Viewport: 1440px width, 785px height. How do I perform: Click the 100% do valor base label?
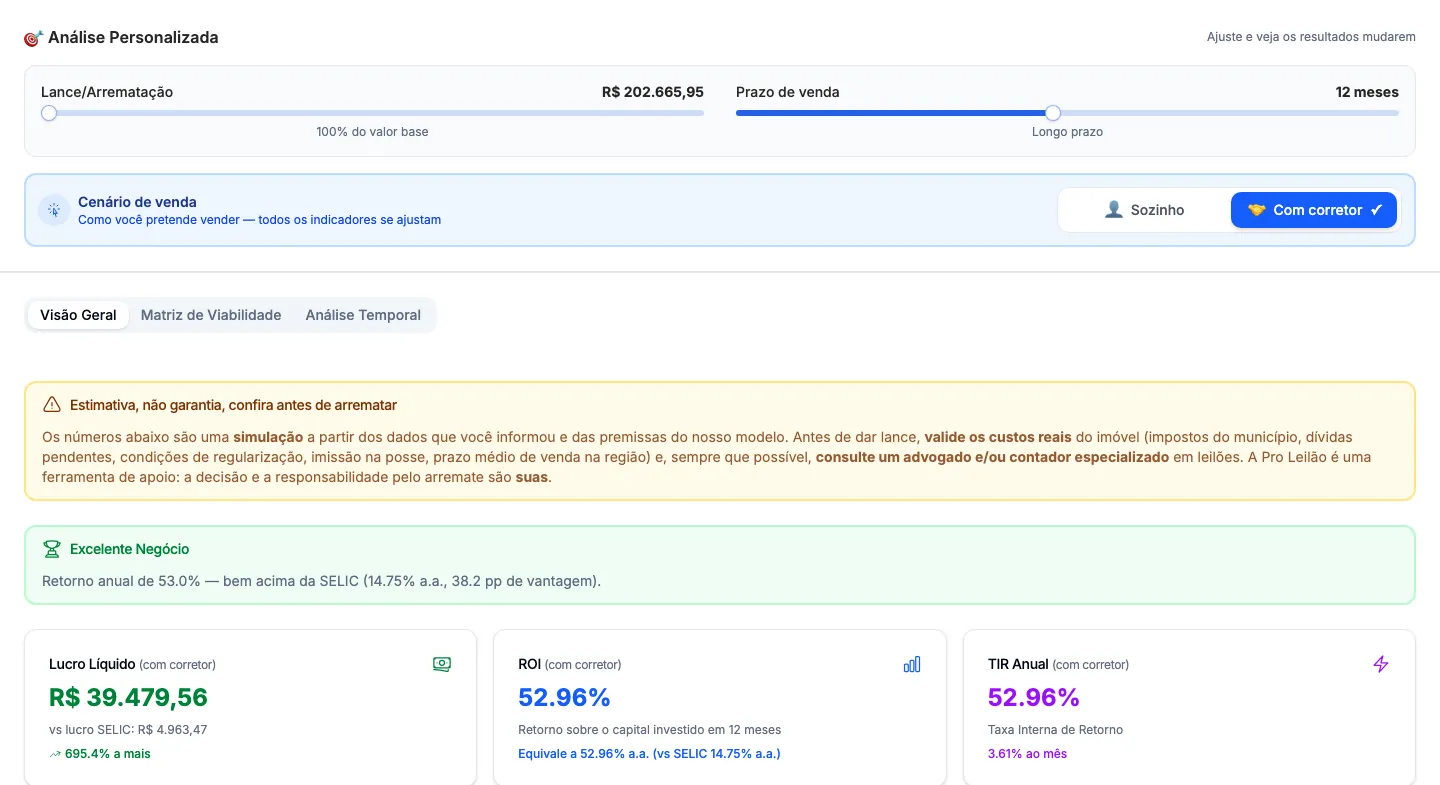click(x=372, y=132)
